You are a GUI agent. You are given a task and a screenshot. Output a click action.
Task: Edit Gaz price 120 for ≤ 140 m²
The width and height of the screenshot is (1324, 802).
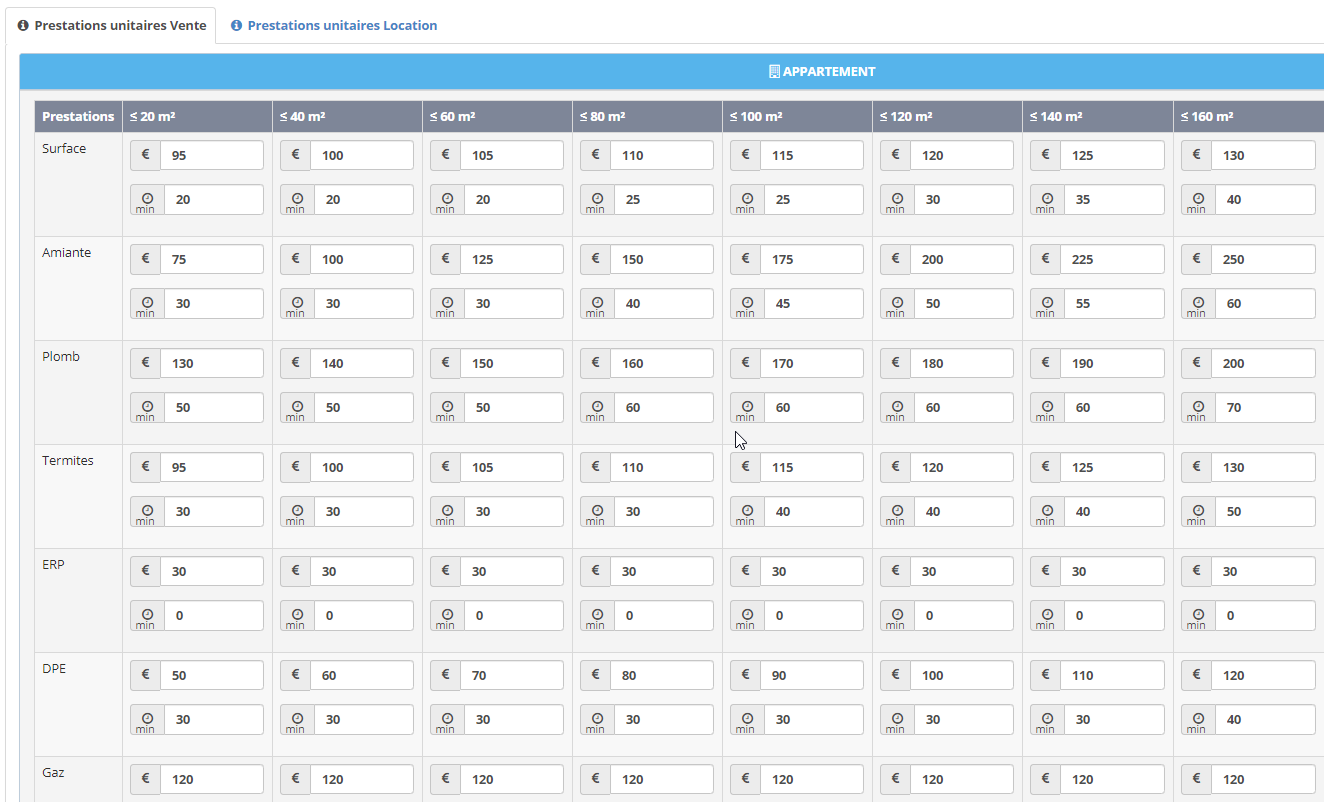click(x=1113, y=779)
